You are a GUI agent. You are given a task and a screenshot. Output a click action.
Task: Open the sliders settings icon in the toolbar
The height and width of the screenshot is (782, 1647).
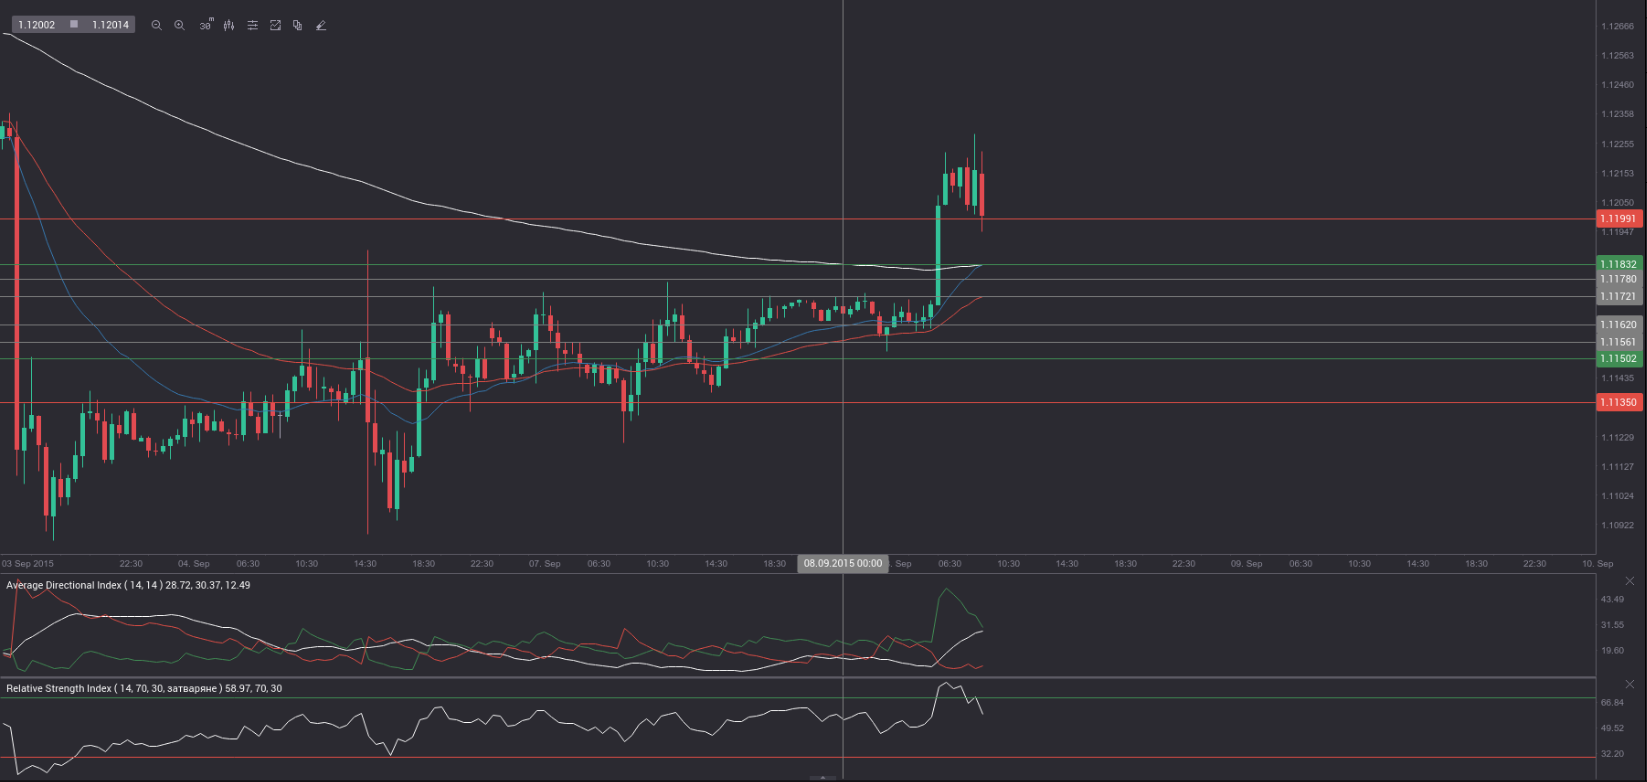[x=252, y=25]
